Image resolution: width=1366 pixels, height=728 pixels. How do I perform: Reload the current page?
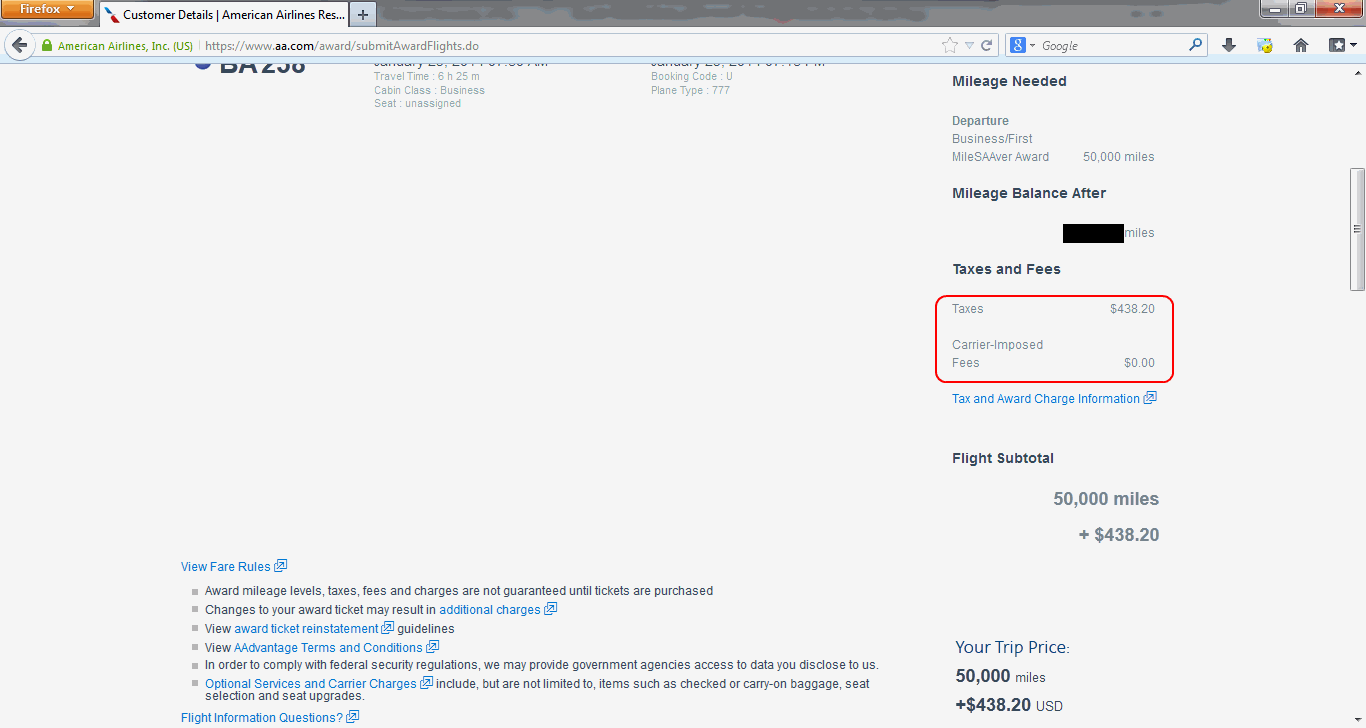pyautogui.click(x=986, y=46)
